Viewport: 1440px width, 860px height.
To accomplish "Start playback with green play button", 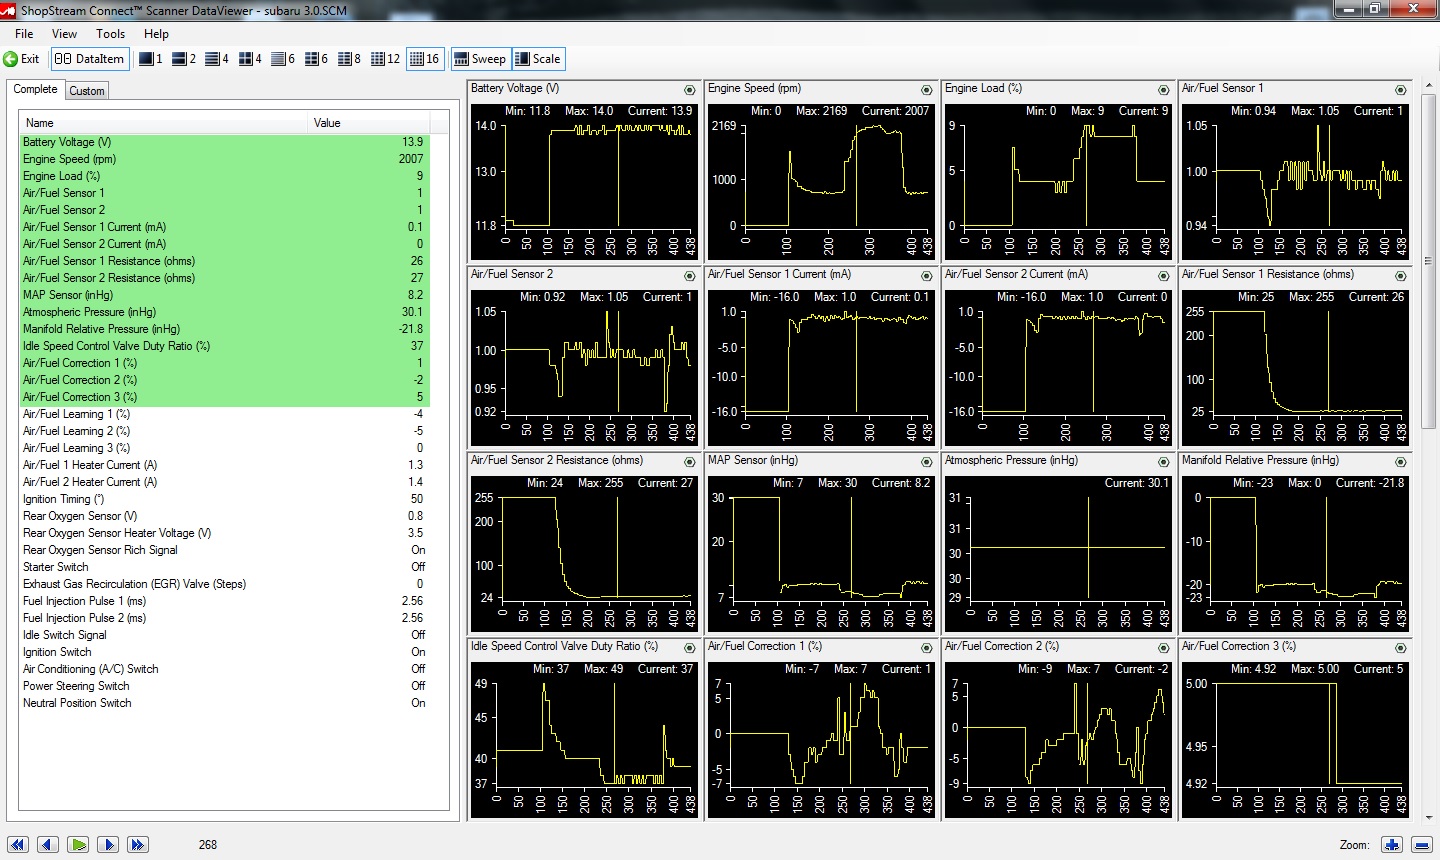I will [x=78, y=845].
